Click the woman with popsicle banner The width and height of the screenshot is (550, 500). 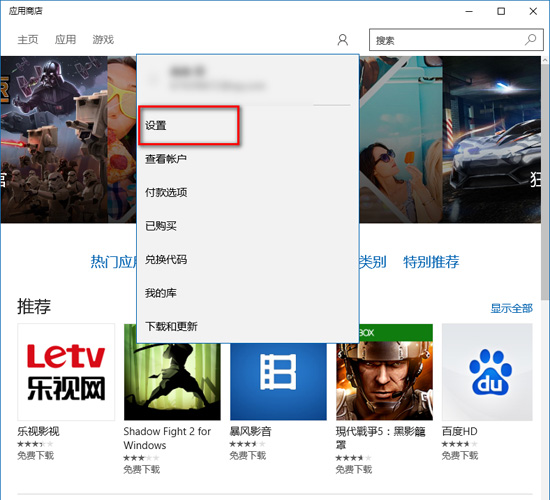tap(401, 139)
